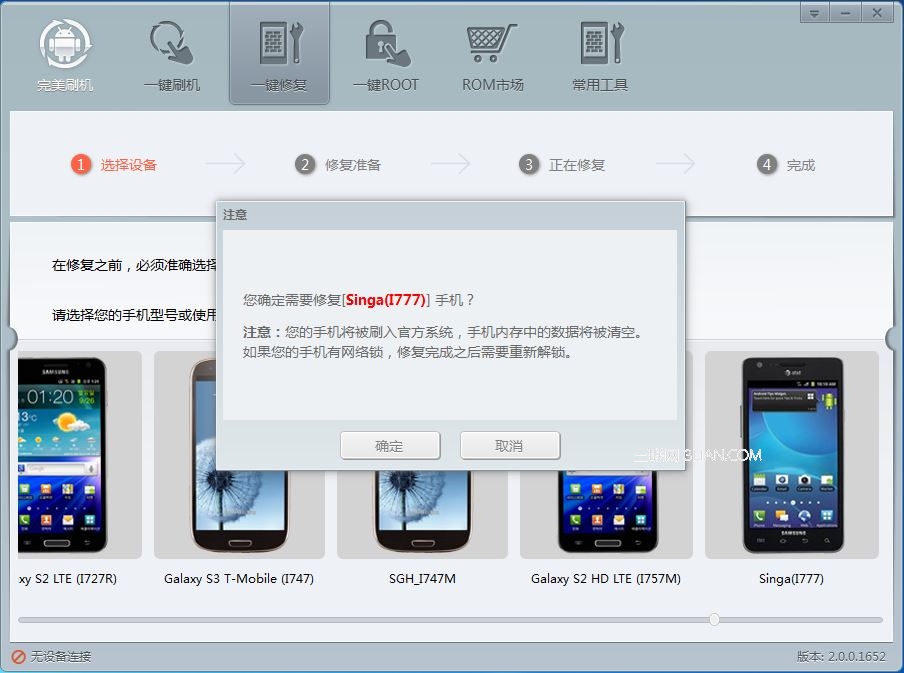Select the 一键修复 repair tool icon
This screenshot has width=904, height=673.
click(x=280, y=43)
